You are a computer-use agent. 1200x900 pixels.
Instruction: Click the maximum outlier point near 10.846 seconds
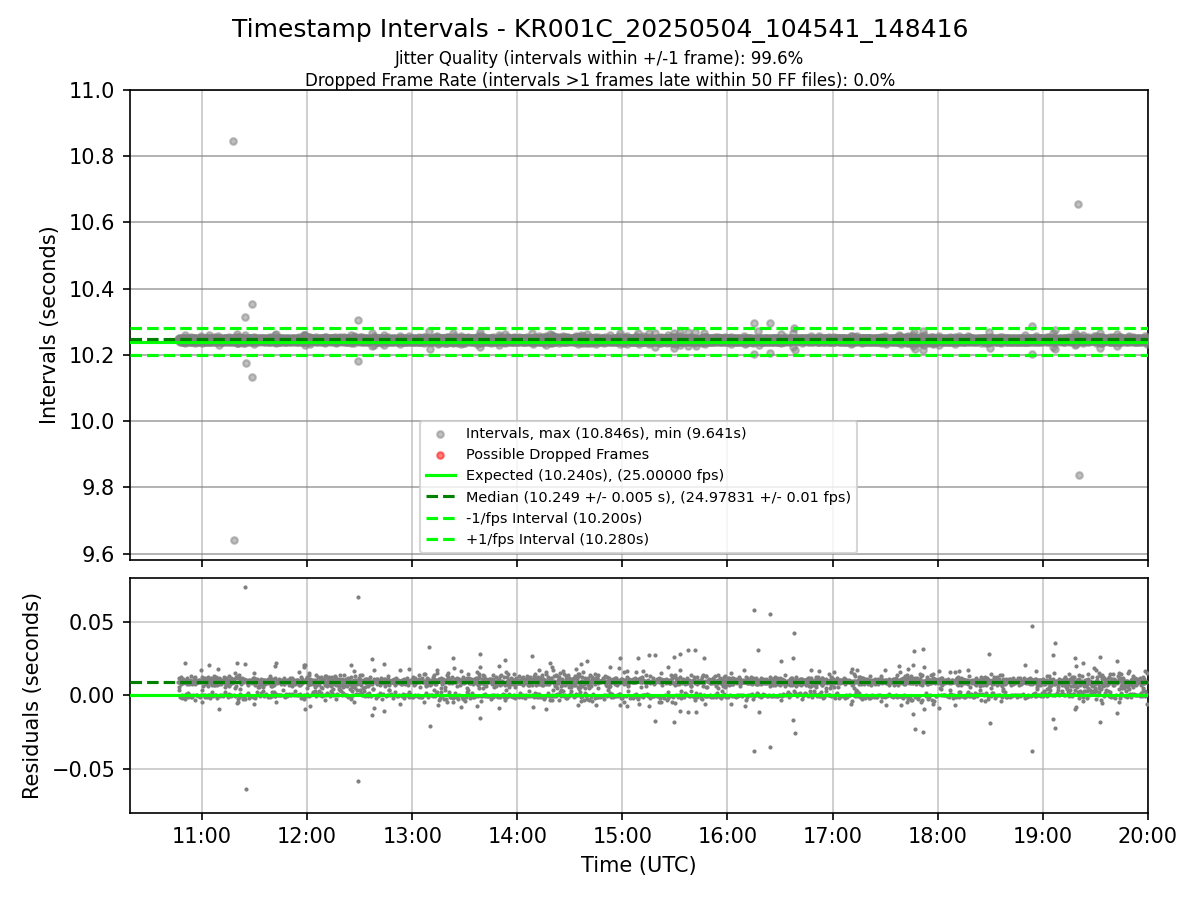click(233, 141)
